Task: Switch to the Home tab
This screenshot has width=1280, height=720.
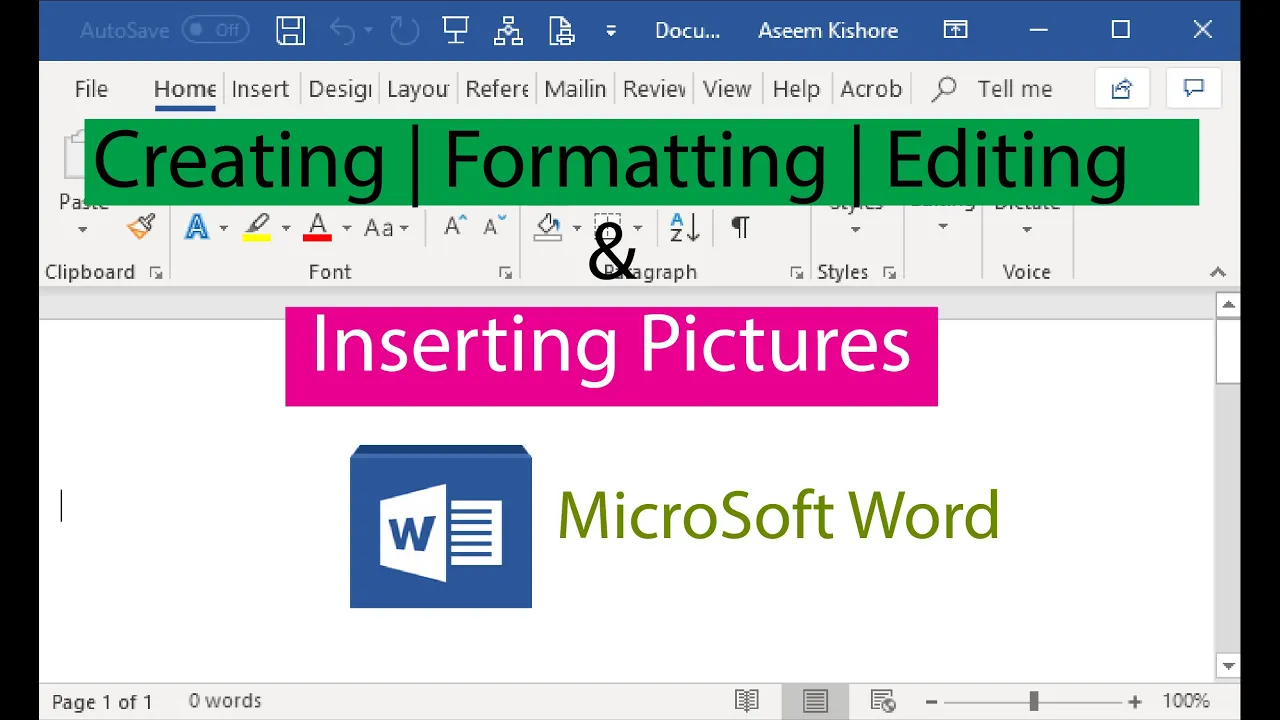Action: 185,89
